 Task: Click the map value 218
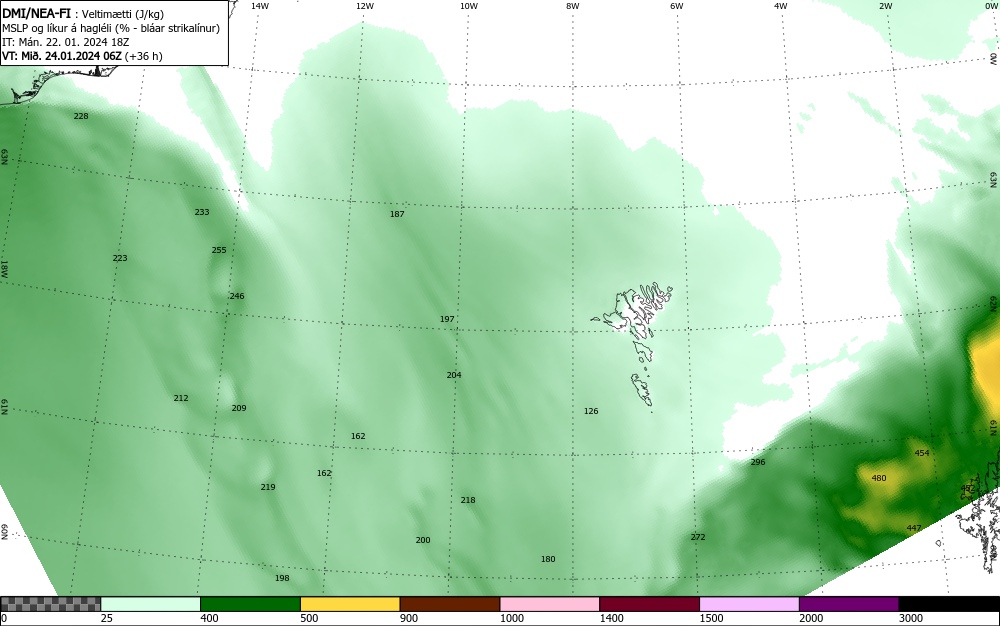(x=467, y=500)
